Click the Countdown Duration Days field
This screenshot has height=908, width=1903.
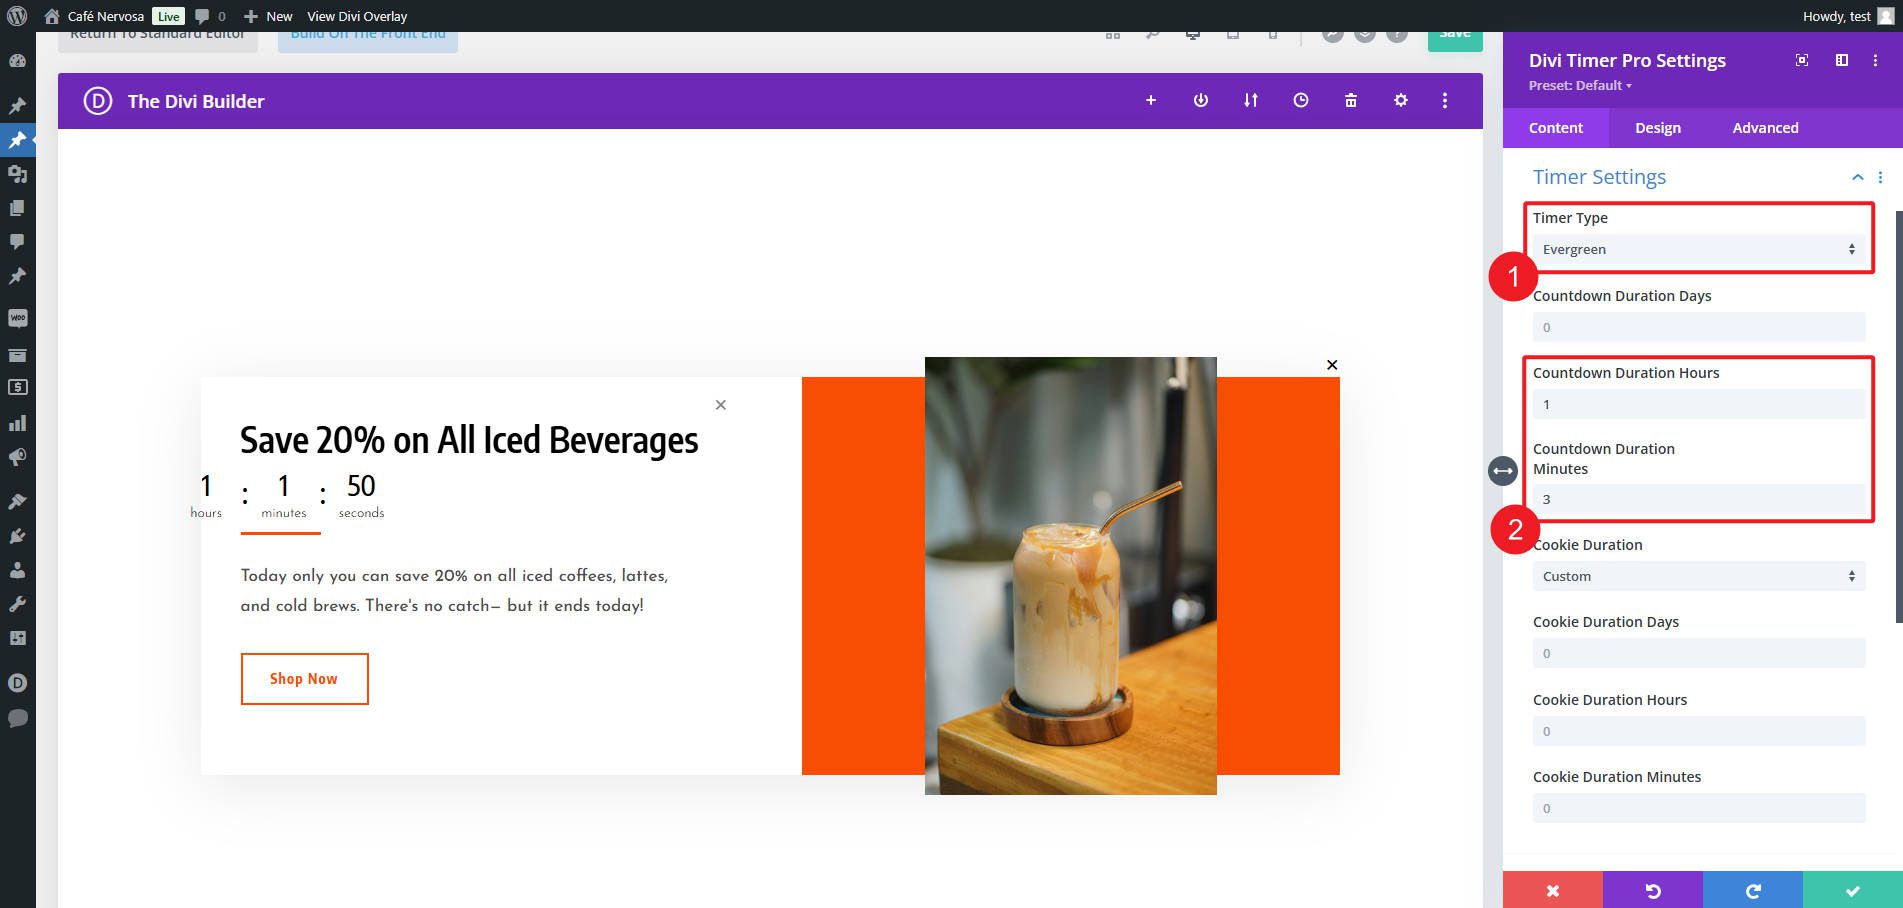coord(1699,327)
